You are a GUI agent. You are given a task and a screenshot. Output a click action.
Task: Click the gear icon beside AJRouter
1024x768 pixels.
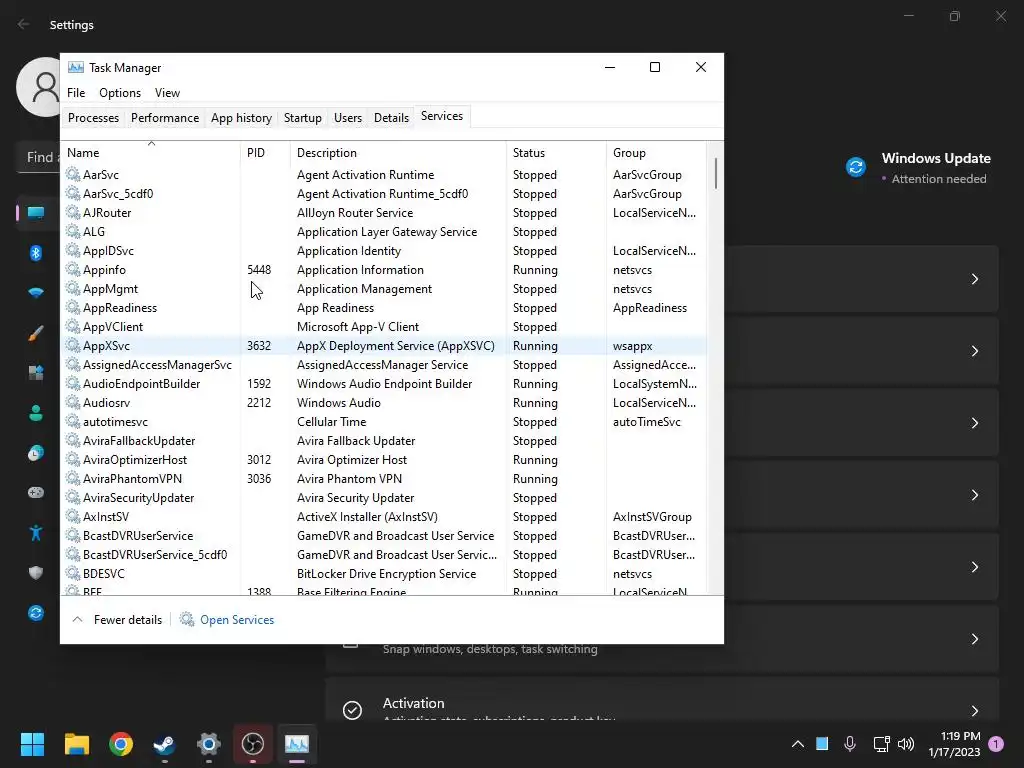[72, 212]
